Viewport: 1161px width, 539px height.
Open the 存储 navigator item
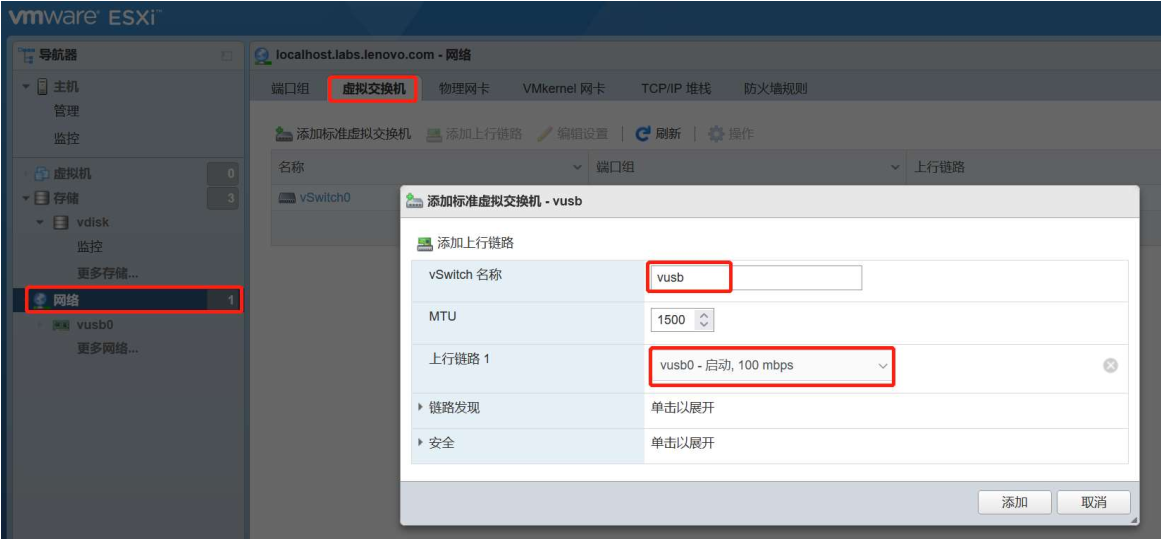pyautogui.click(x=67, y=198)
